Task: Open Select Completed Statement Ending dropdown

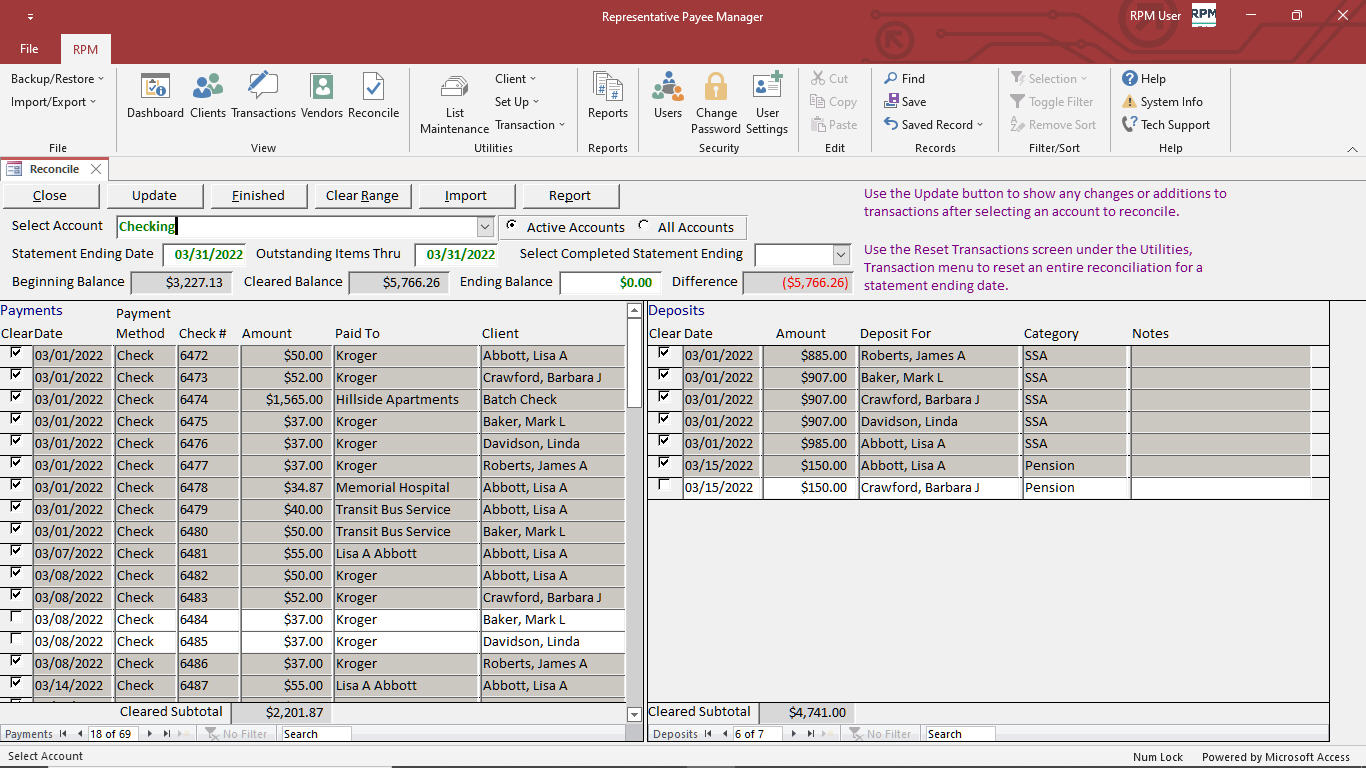Action: click(x=840, y=255)
